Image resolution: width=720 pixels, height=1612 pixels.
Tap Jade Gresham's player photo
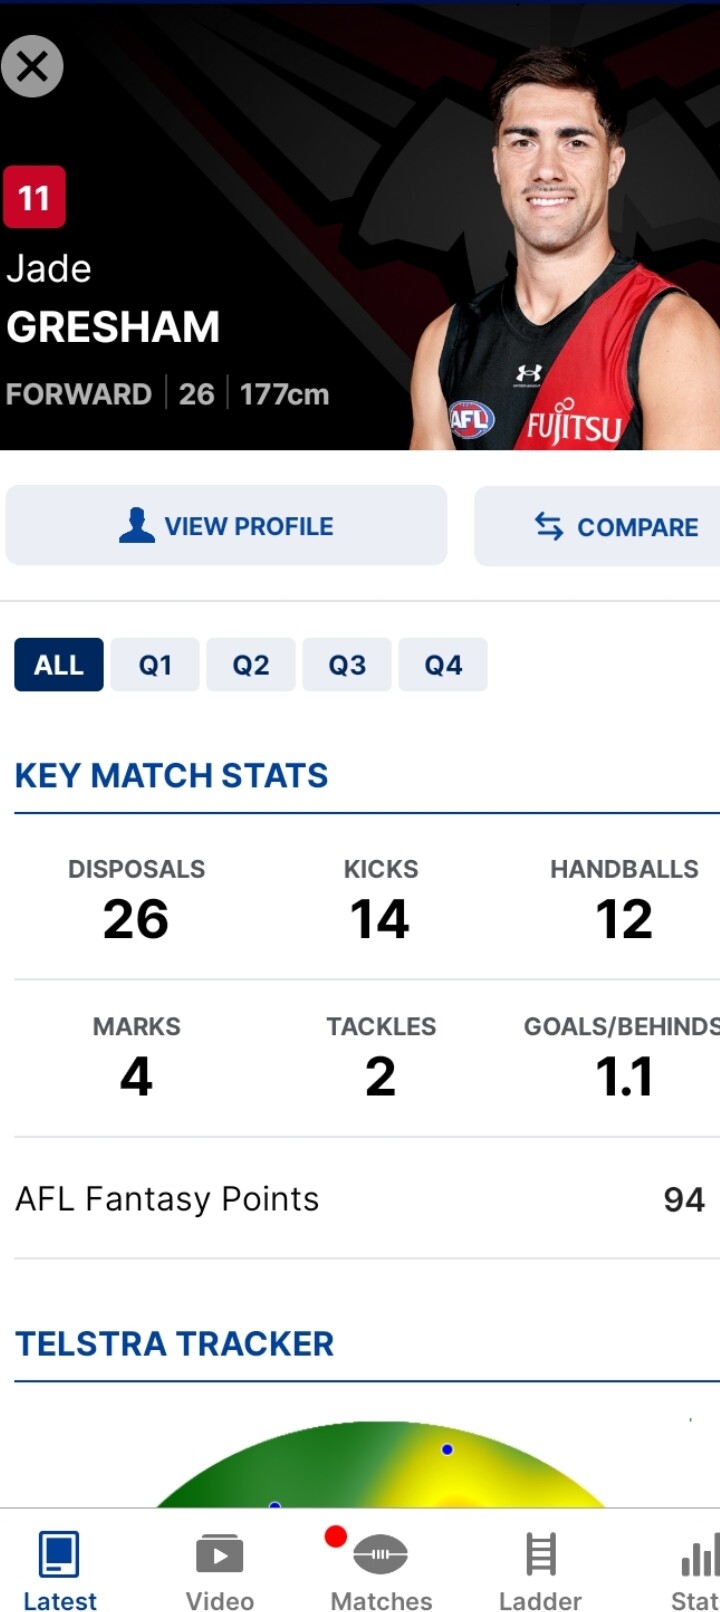click(x=565, y=250)
